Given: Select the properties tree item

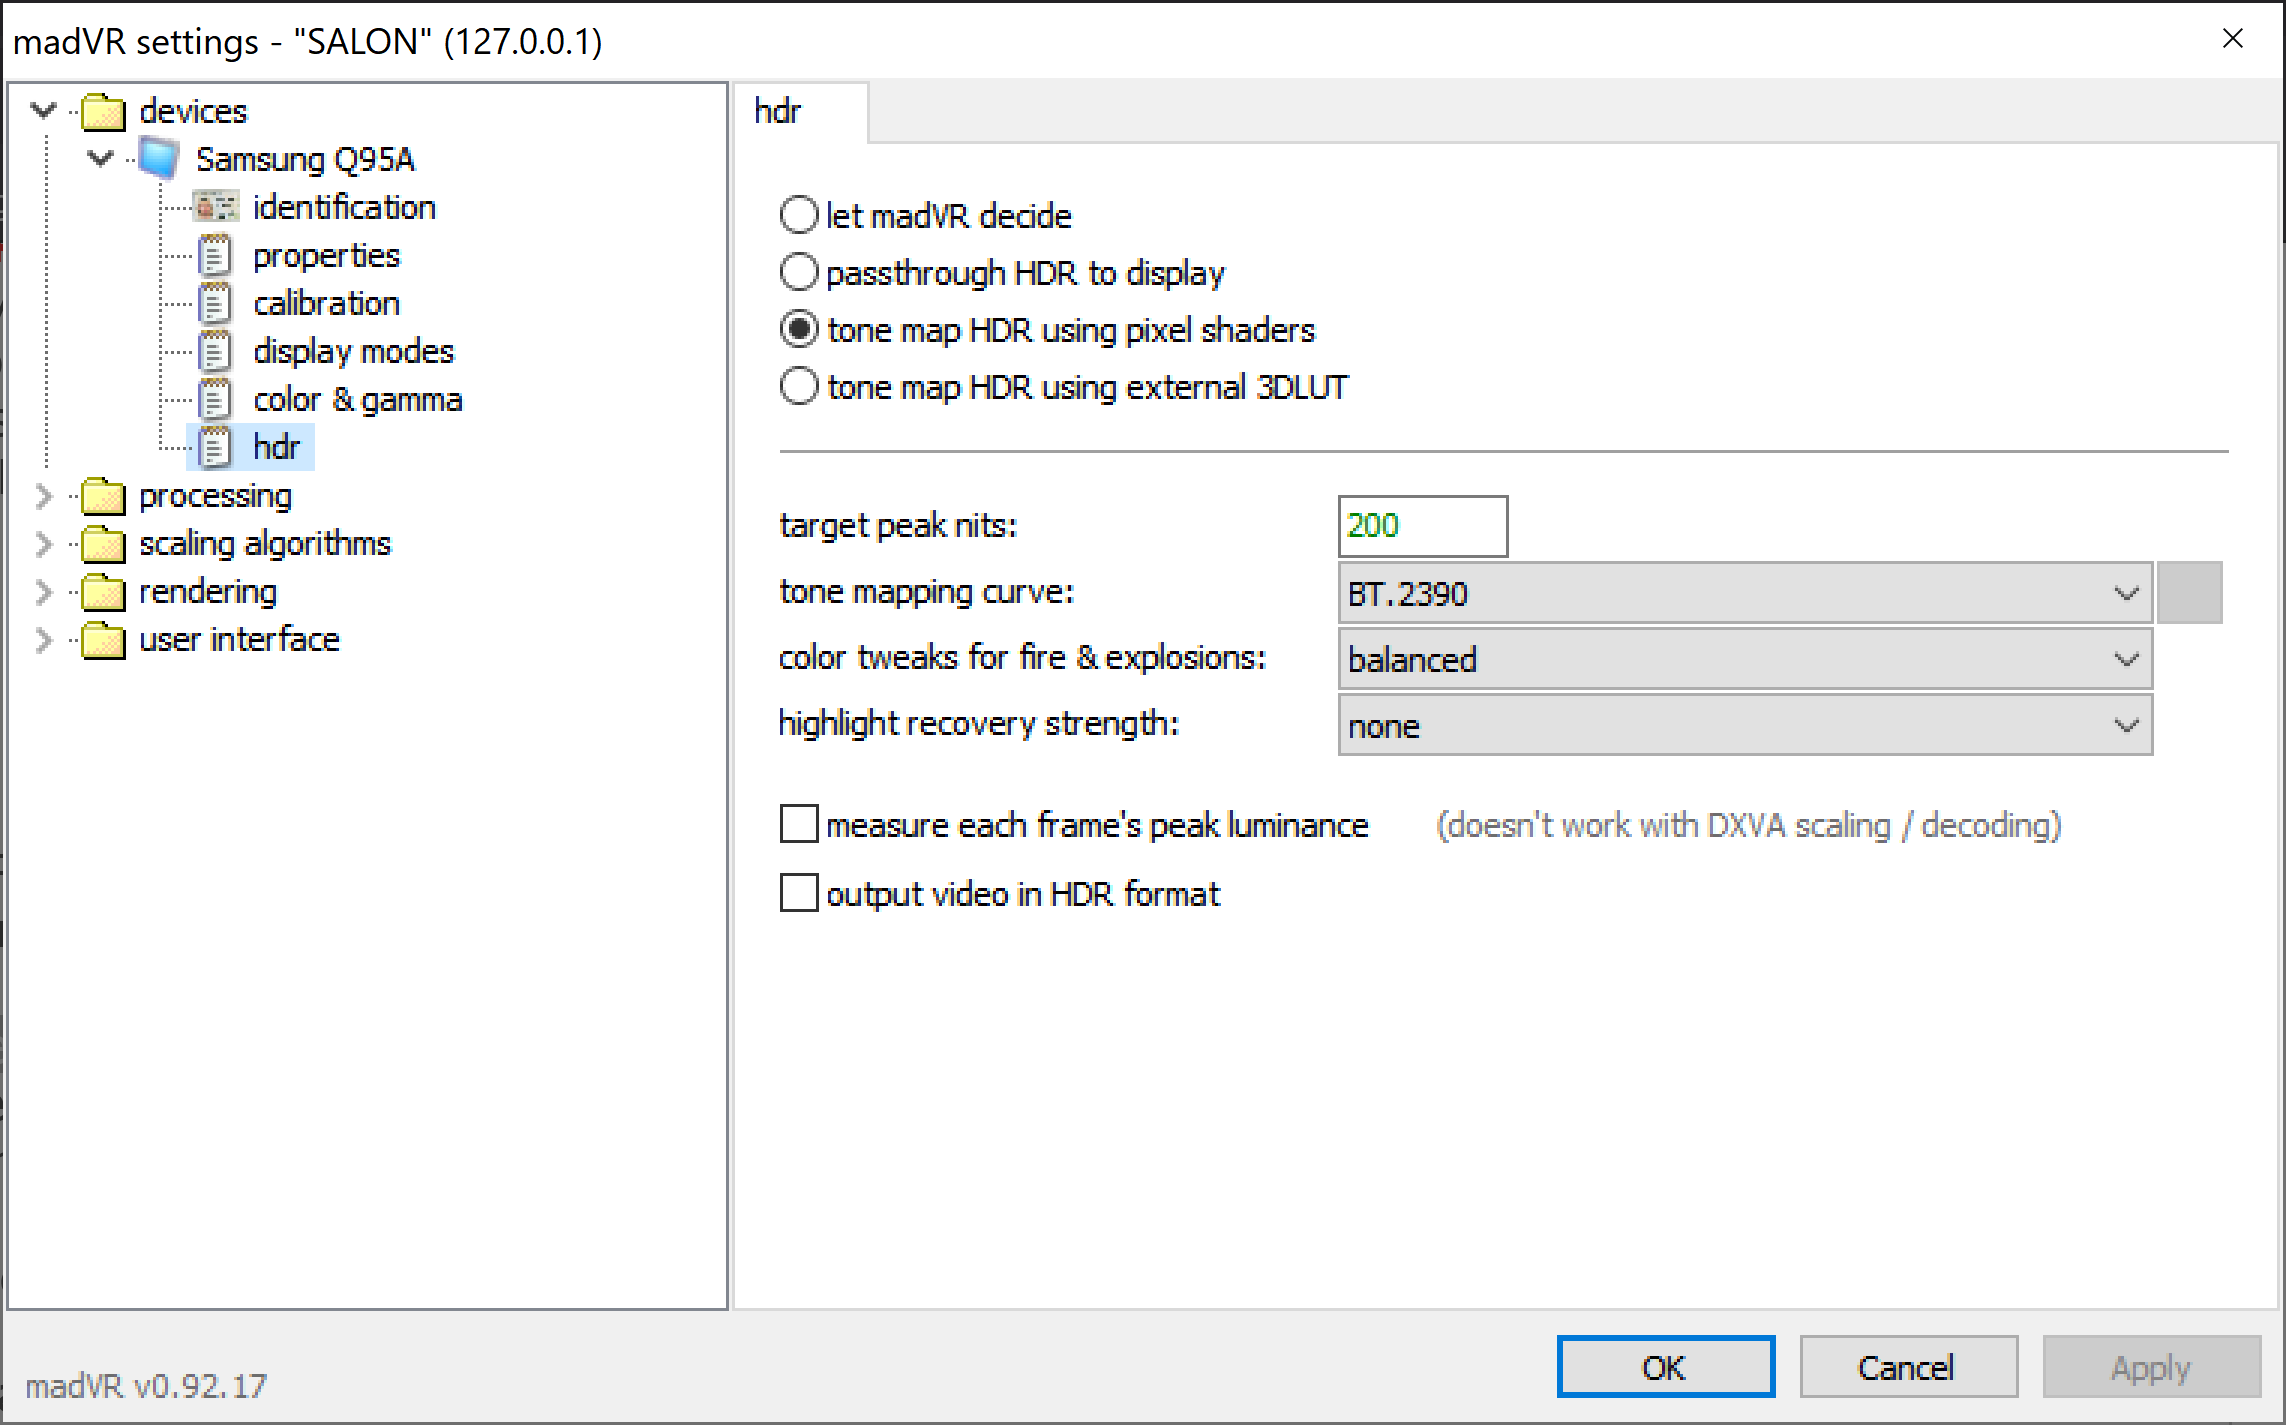Looking at the screenshot, I should (x=326, y=256).
